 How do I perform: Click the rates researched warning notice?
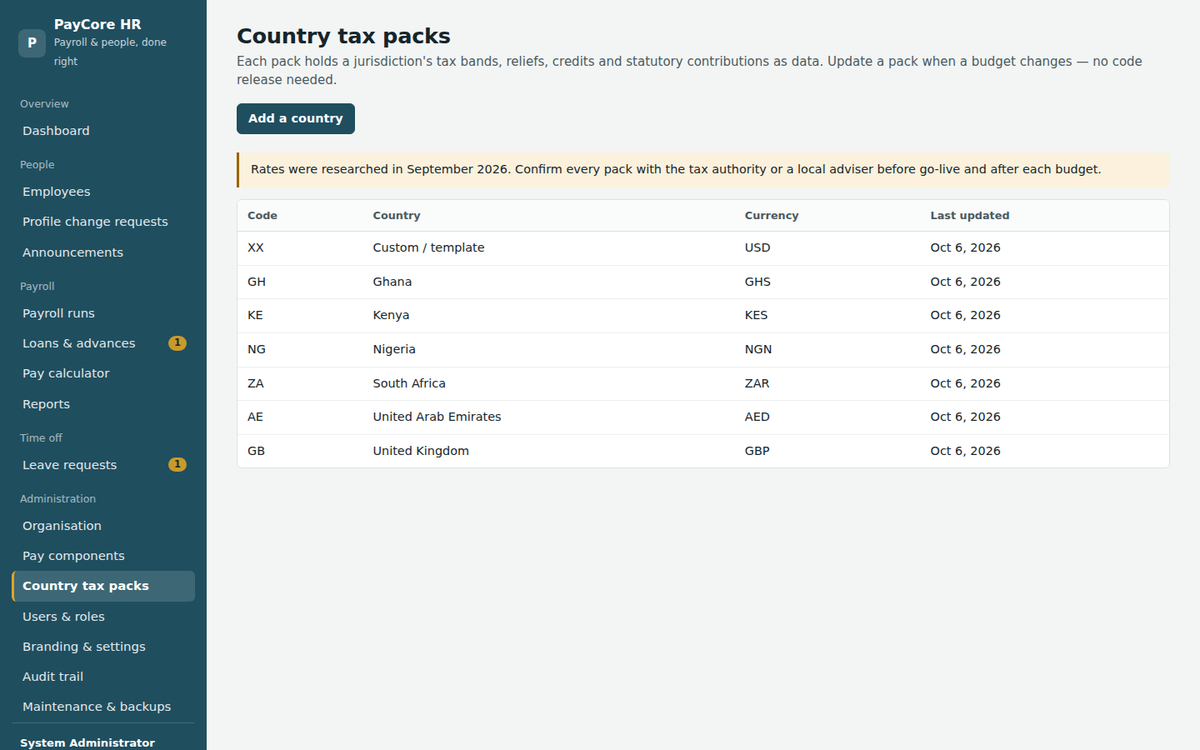[703, 170]
